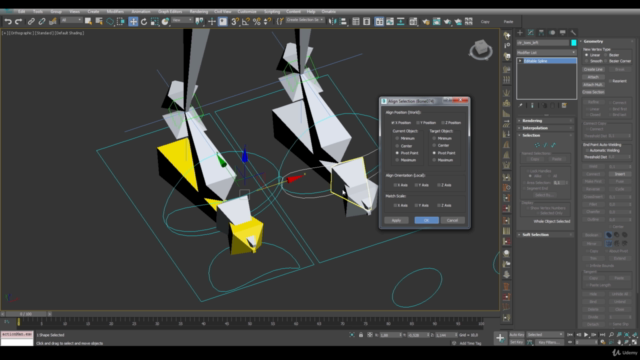Open the Create tab in command panel

coord(520,33)
